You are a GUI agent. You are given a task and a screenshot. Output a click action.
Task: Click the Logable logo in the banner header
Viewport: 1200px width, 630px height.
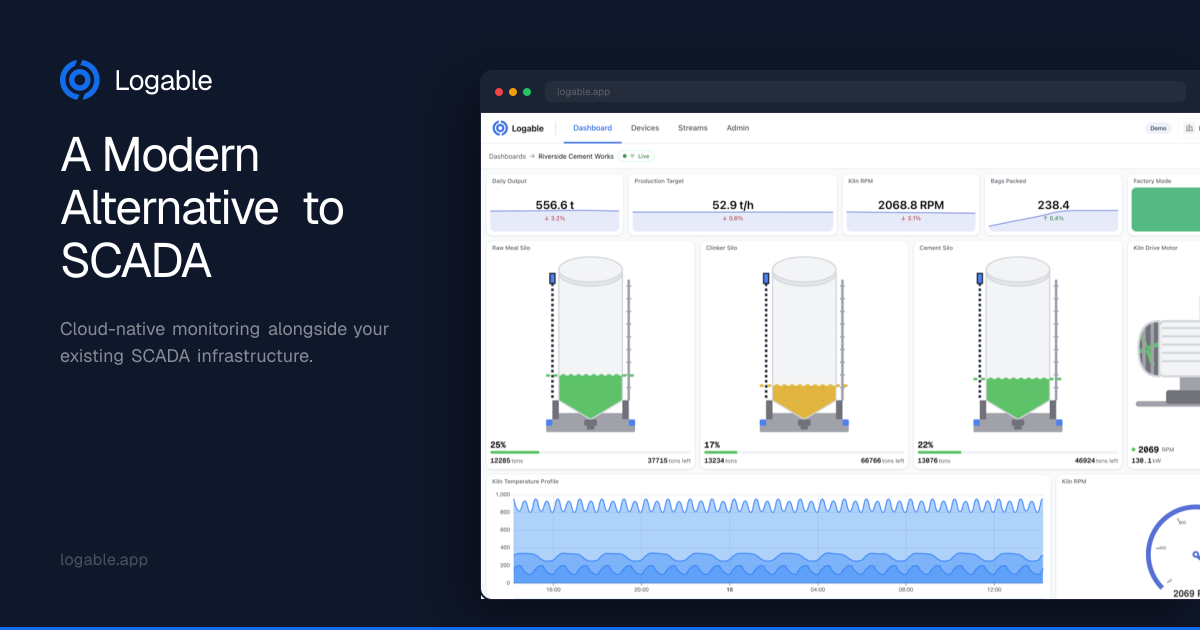coord(136,80)
